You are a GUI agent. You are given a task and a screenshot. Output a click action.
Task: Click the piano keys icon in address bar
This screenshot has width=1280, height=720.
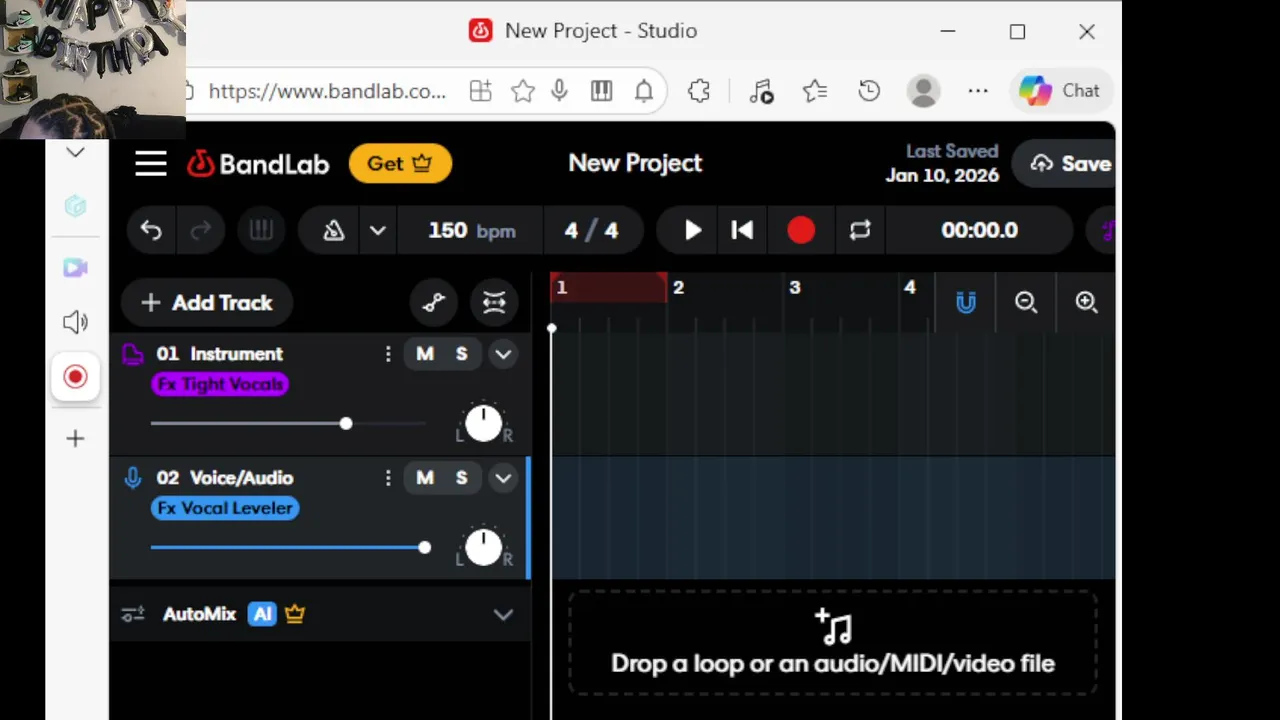tap(601, 91)
